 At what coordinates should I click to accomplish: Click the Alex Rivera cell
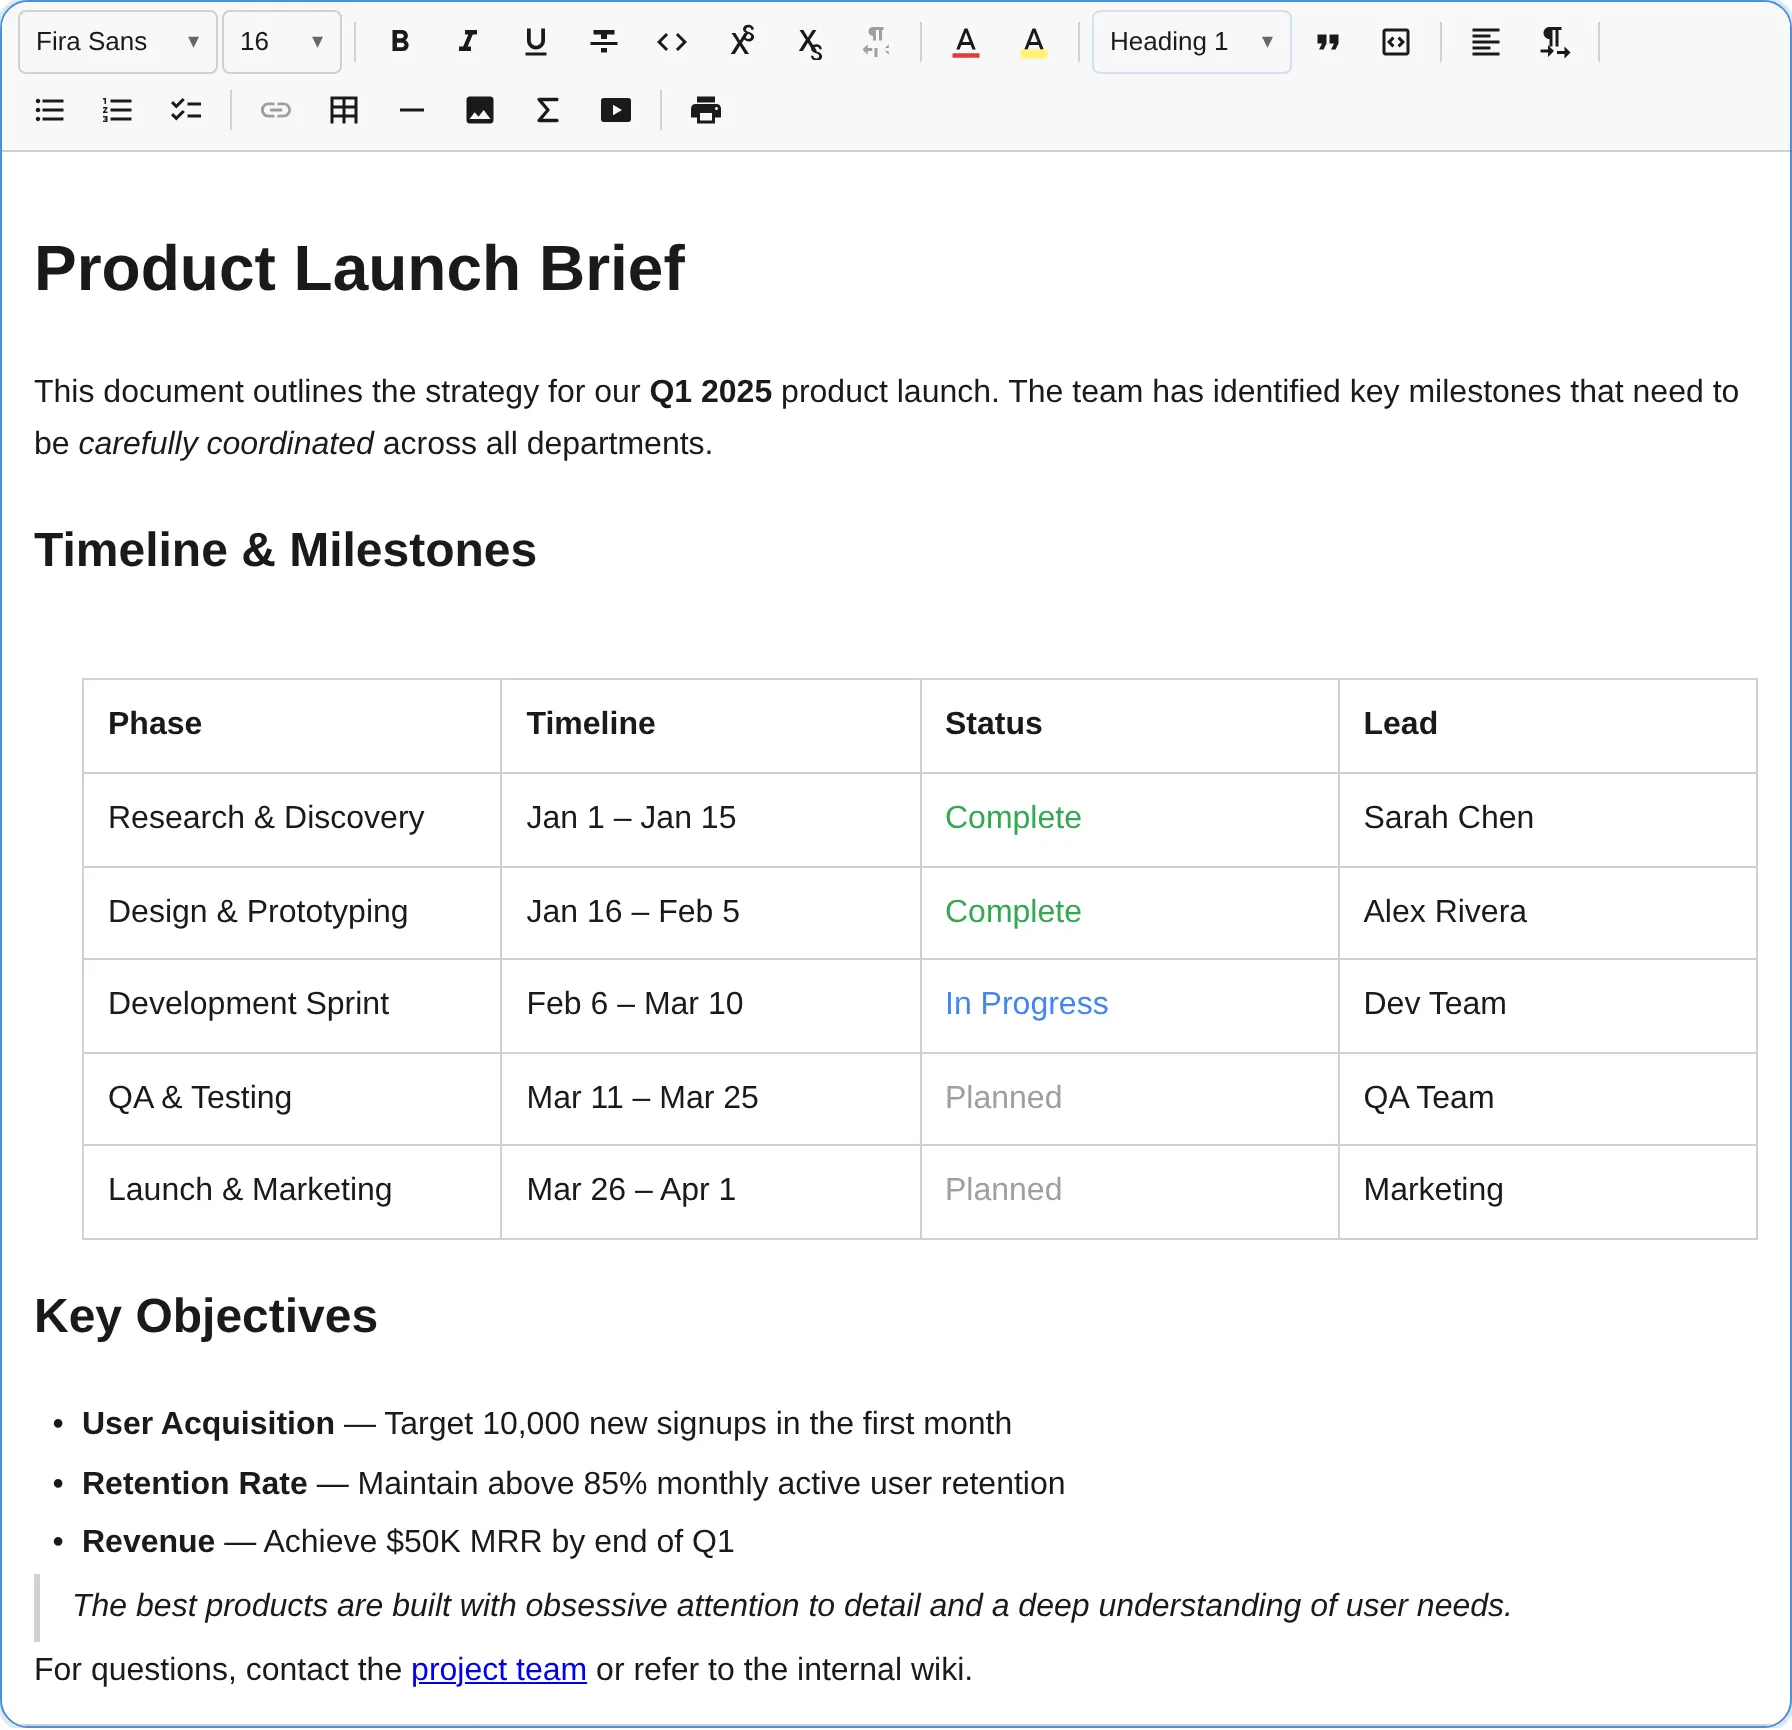click(x=1548, y=912)
